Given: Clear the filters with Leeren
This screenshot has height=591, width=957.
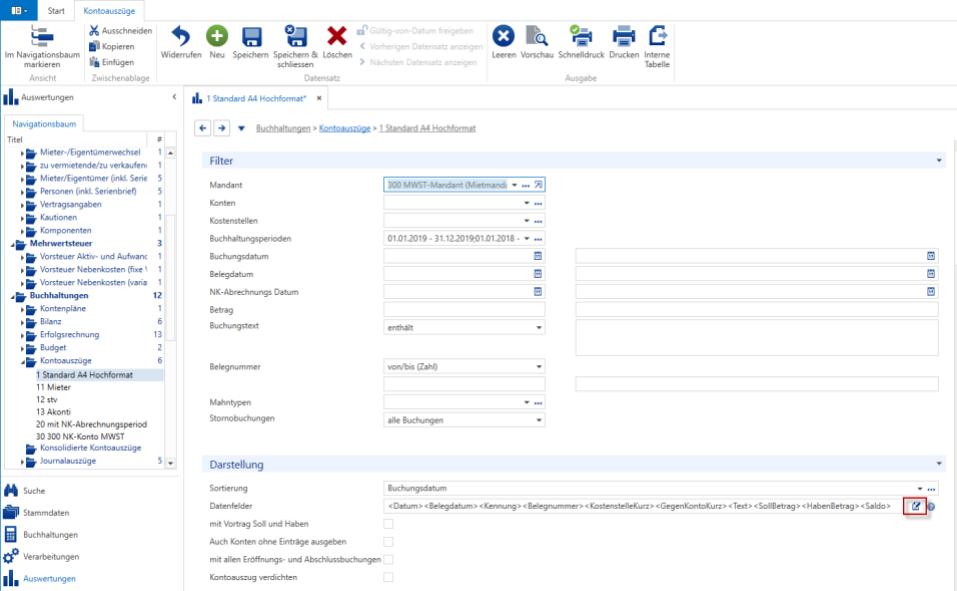Looking at the screenshot, I should coord(504,36).
